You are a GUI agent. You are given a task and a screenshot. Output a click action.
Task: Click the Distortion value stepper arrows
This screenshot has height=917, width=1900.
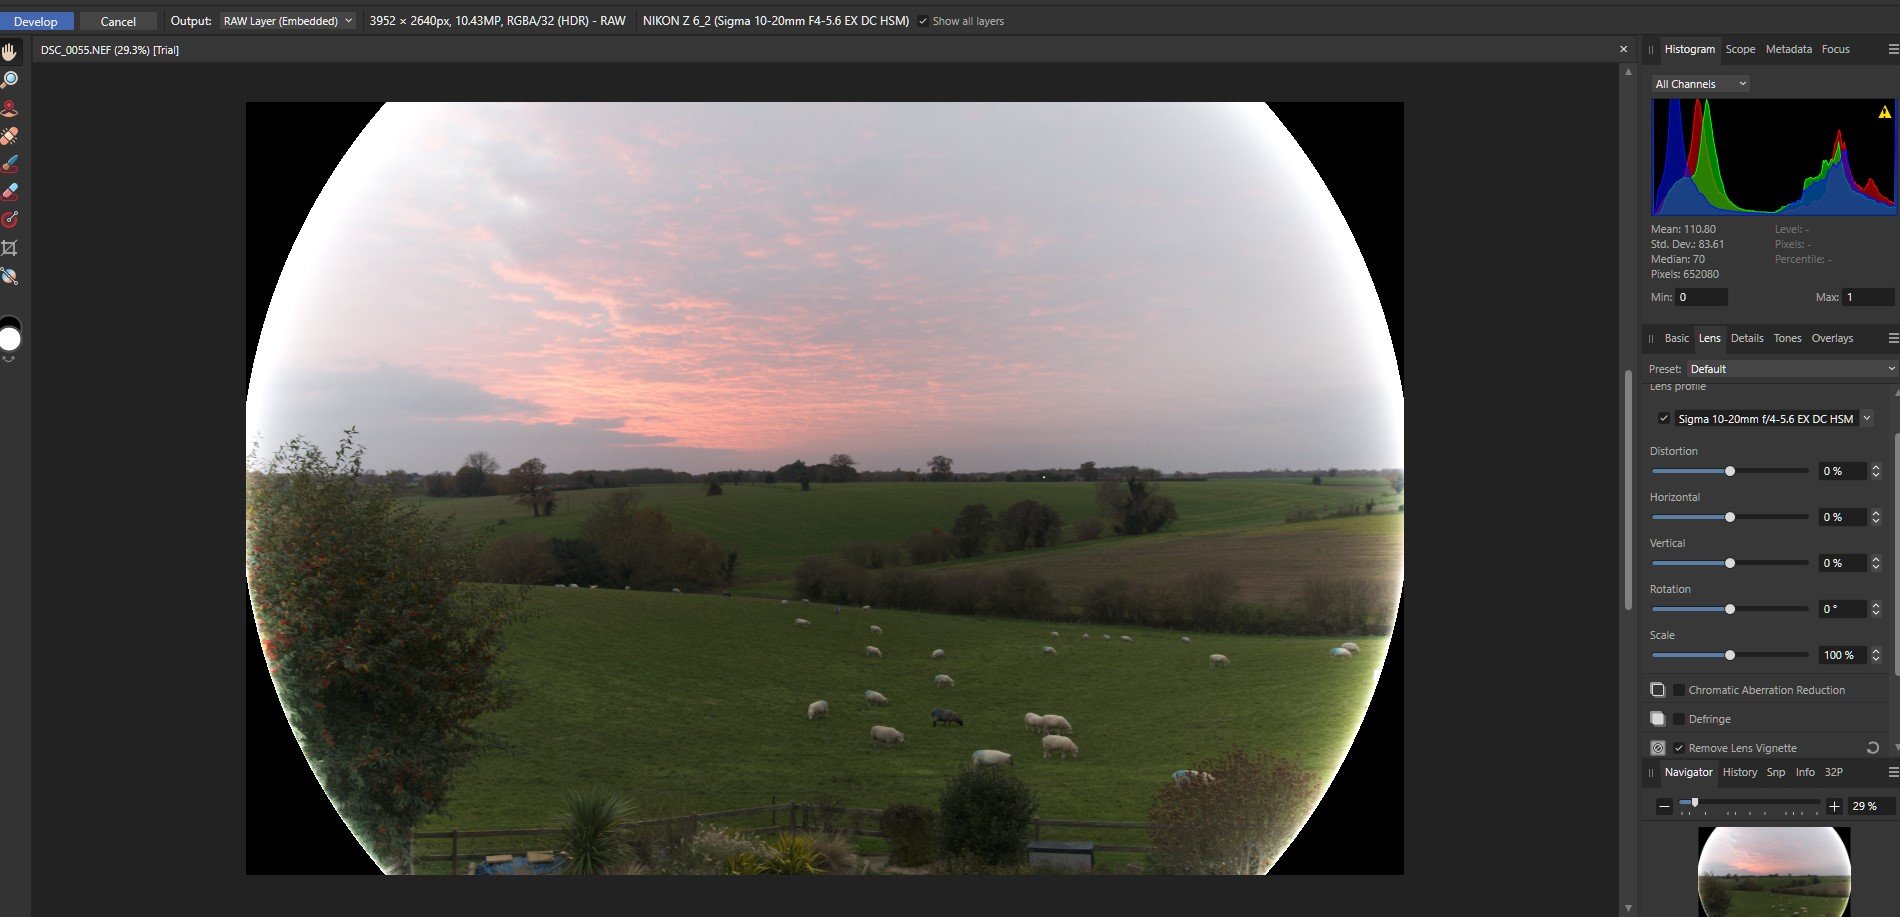click(x=1875, y=471)
